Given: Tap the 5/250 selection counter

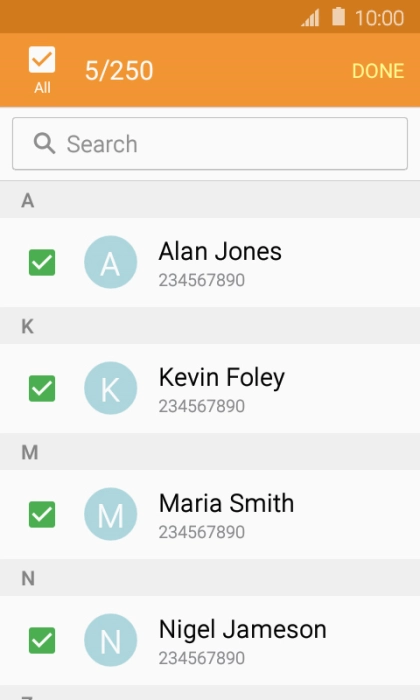Looking at the screenshot, I should click(119, 71).
